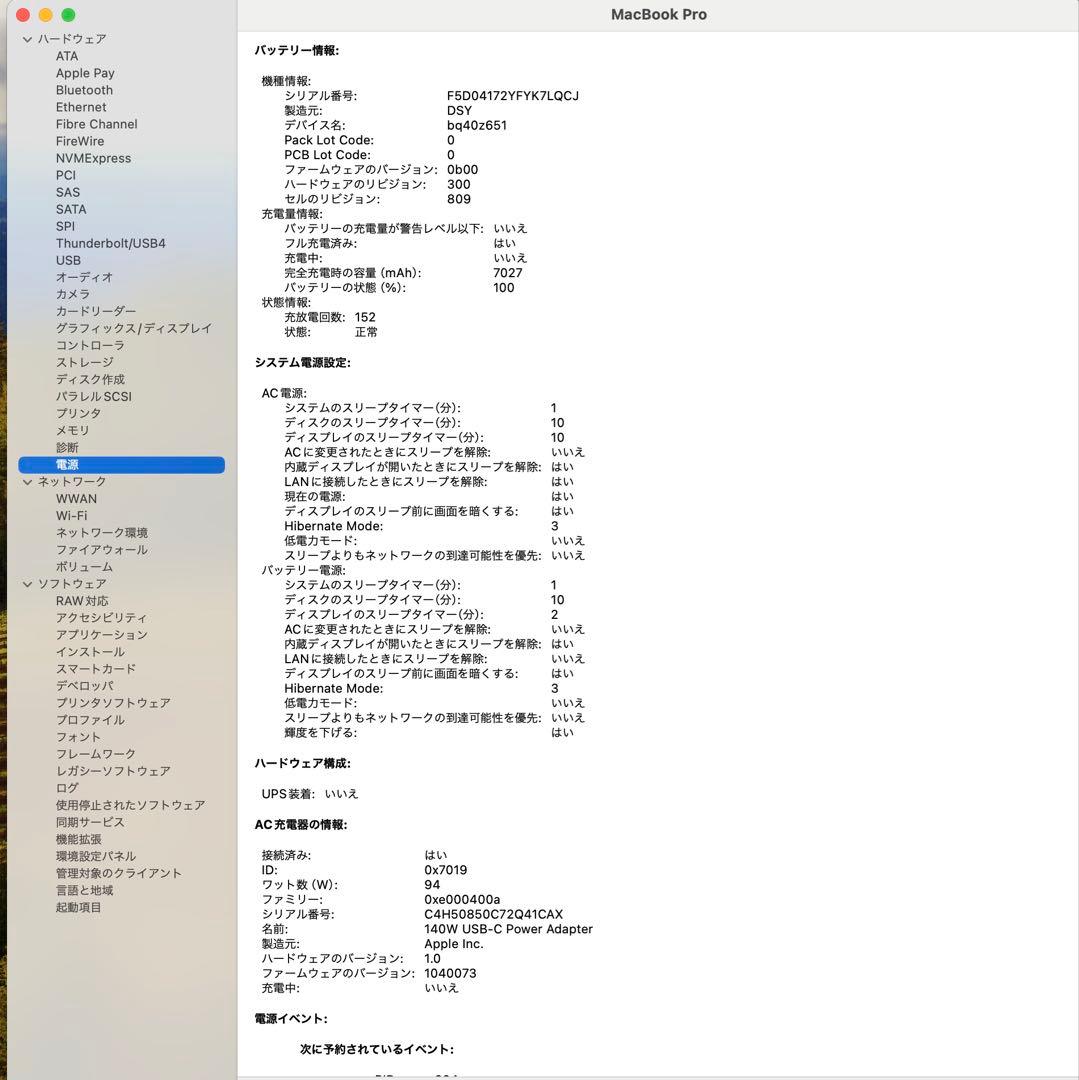View グラフィックス/ディスプレイ information
Image resolution: width=1079 pixels, height=1080 pixels.
point(134,328)
